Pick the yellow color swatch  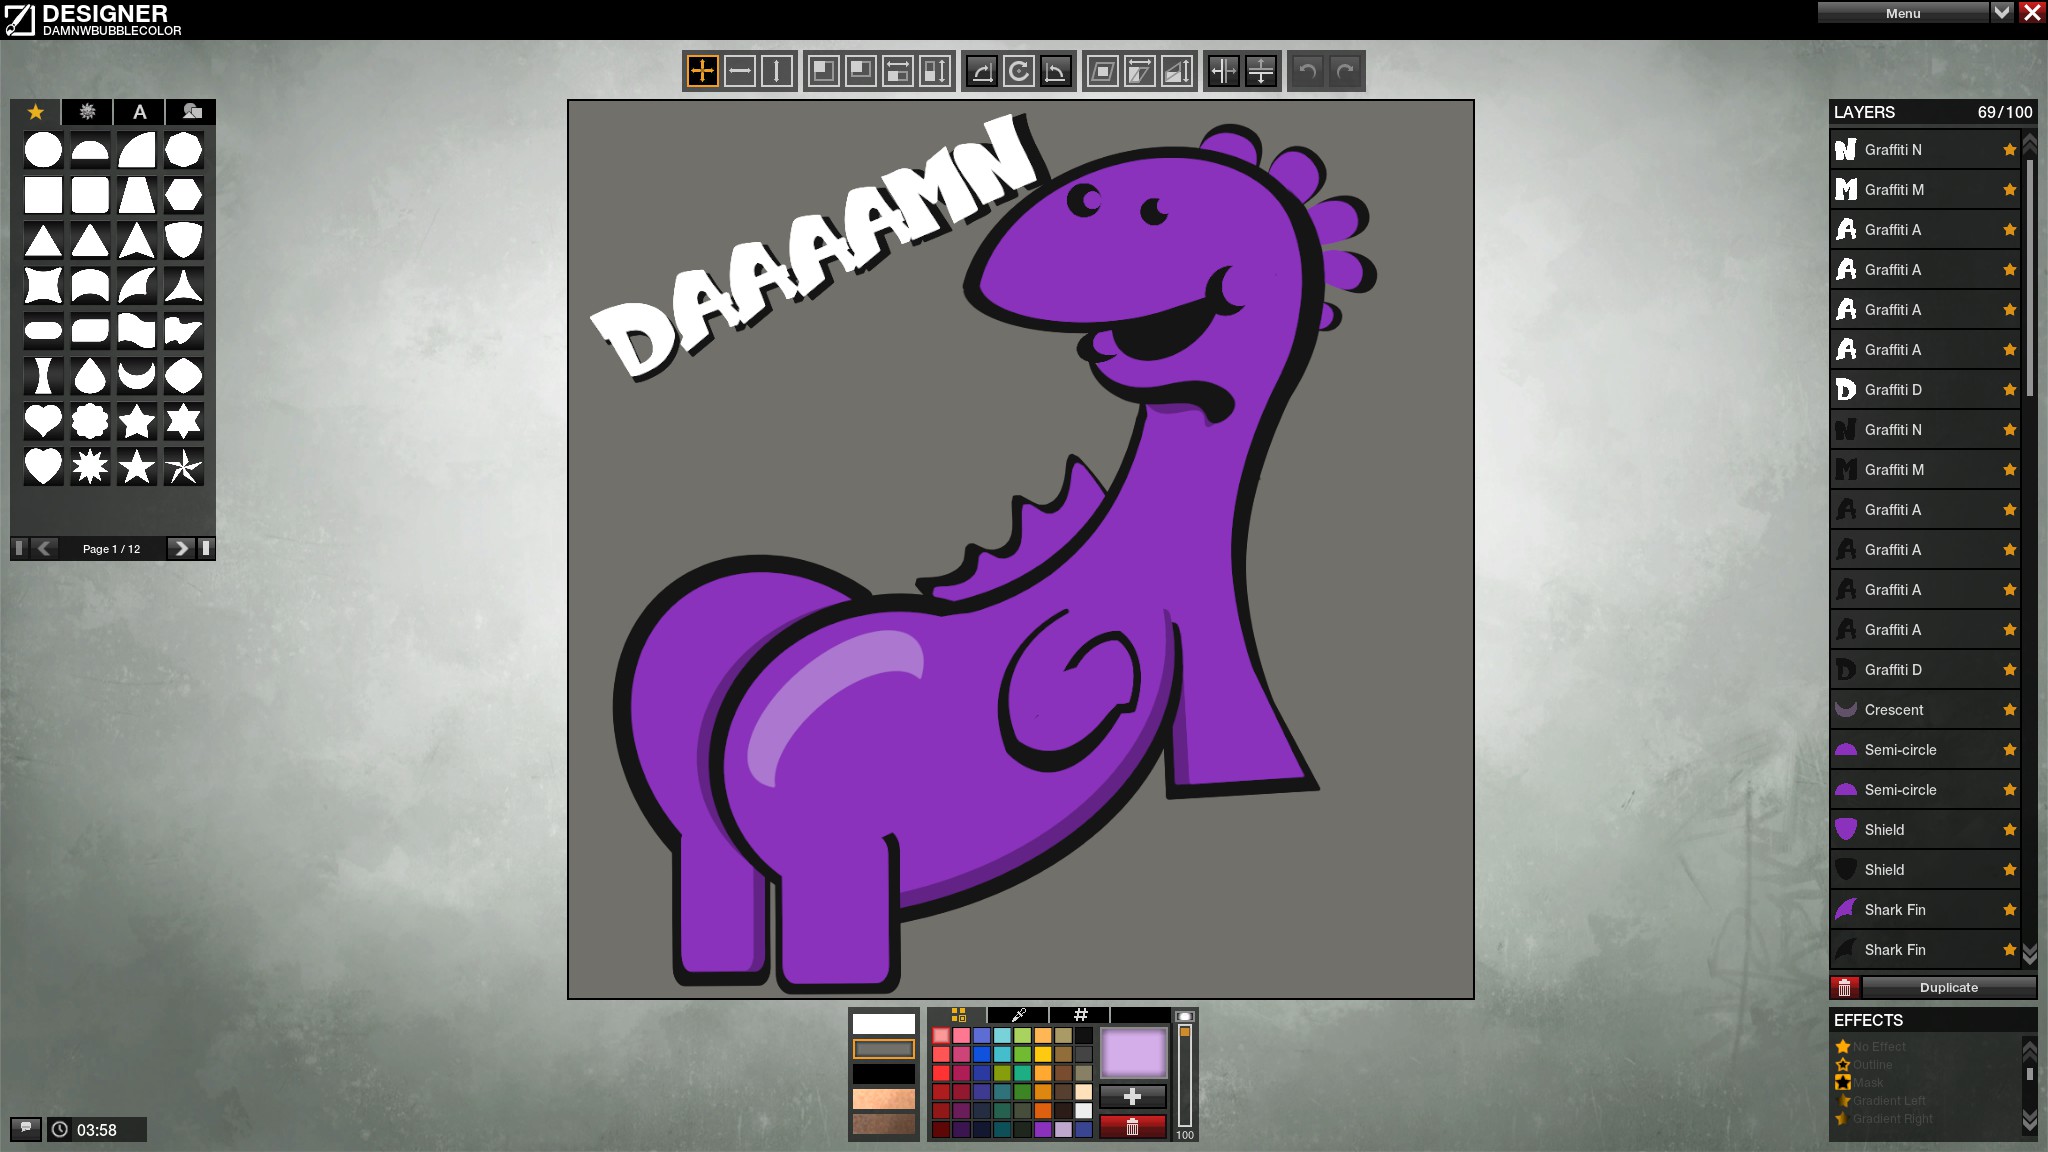point(1043,1054)
